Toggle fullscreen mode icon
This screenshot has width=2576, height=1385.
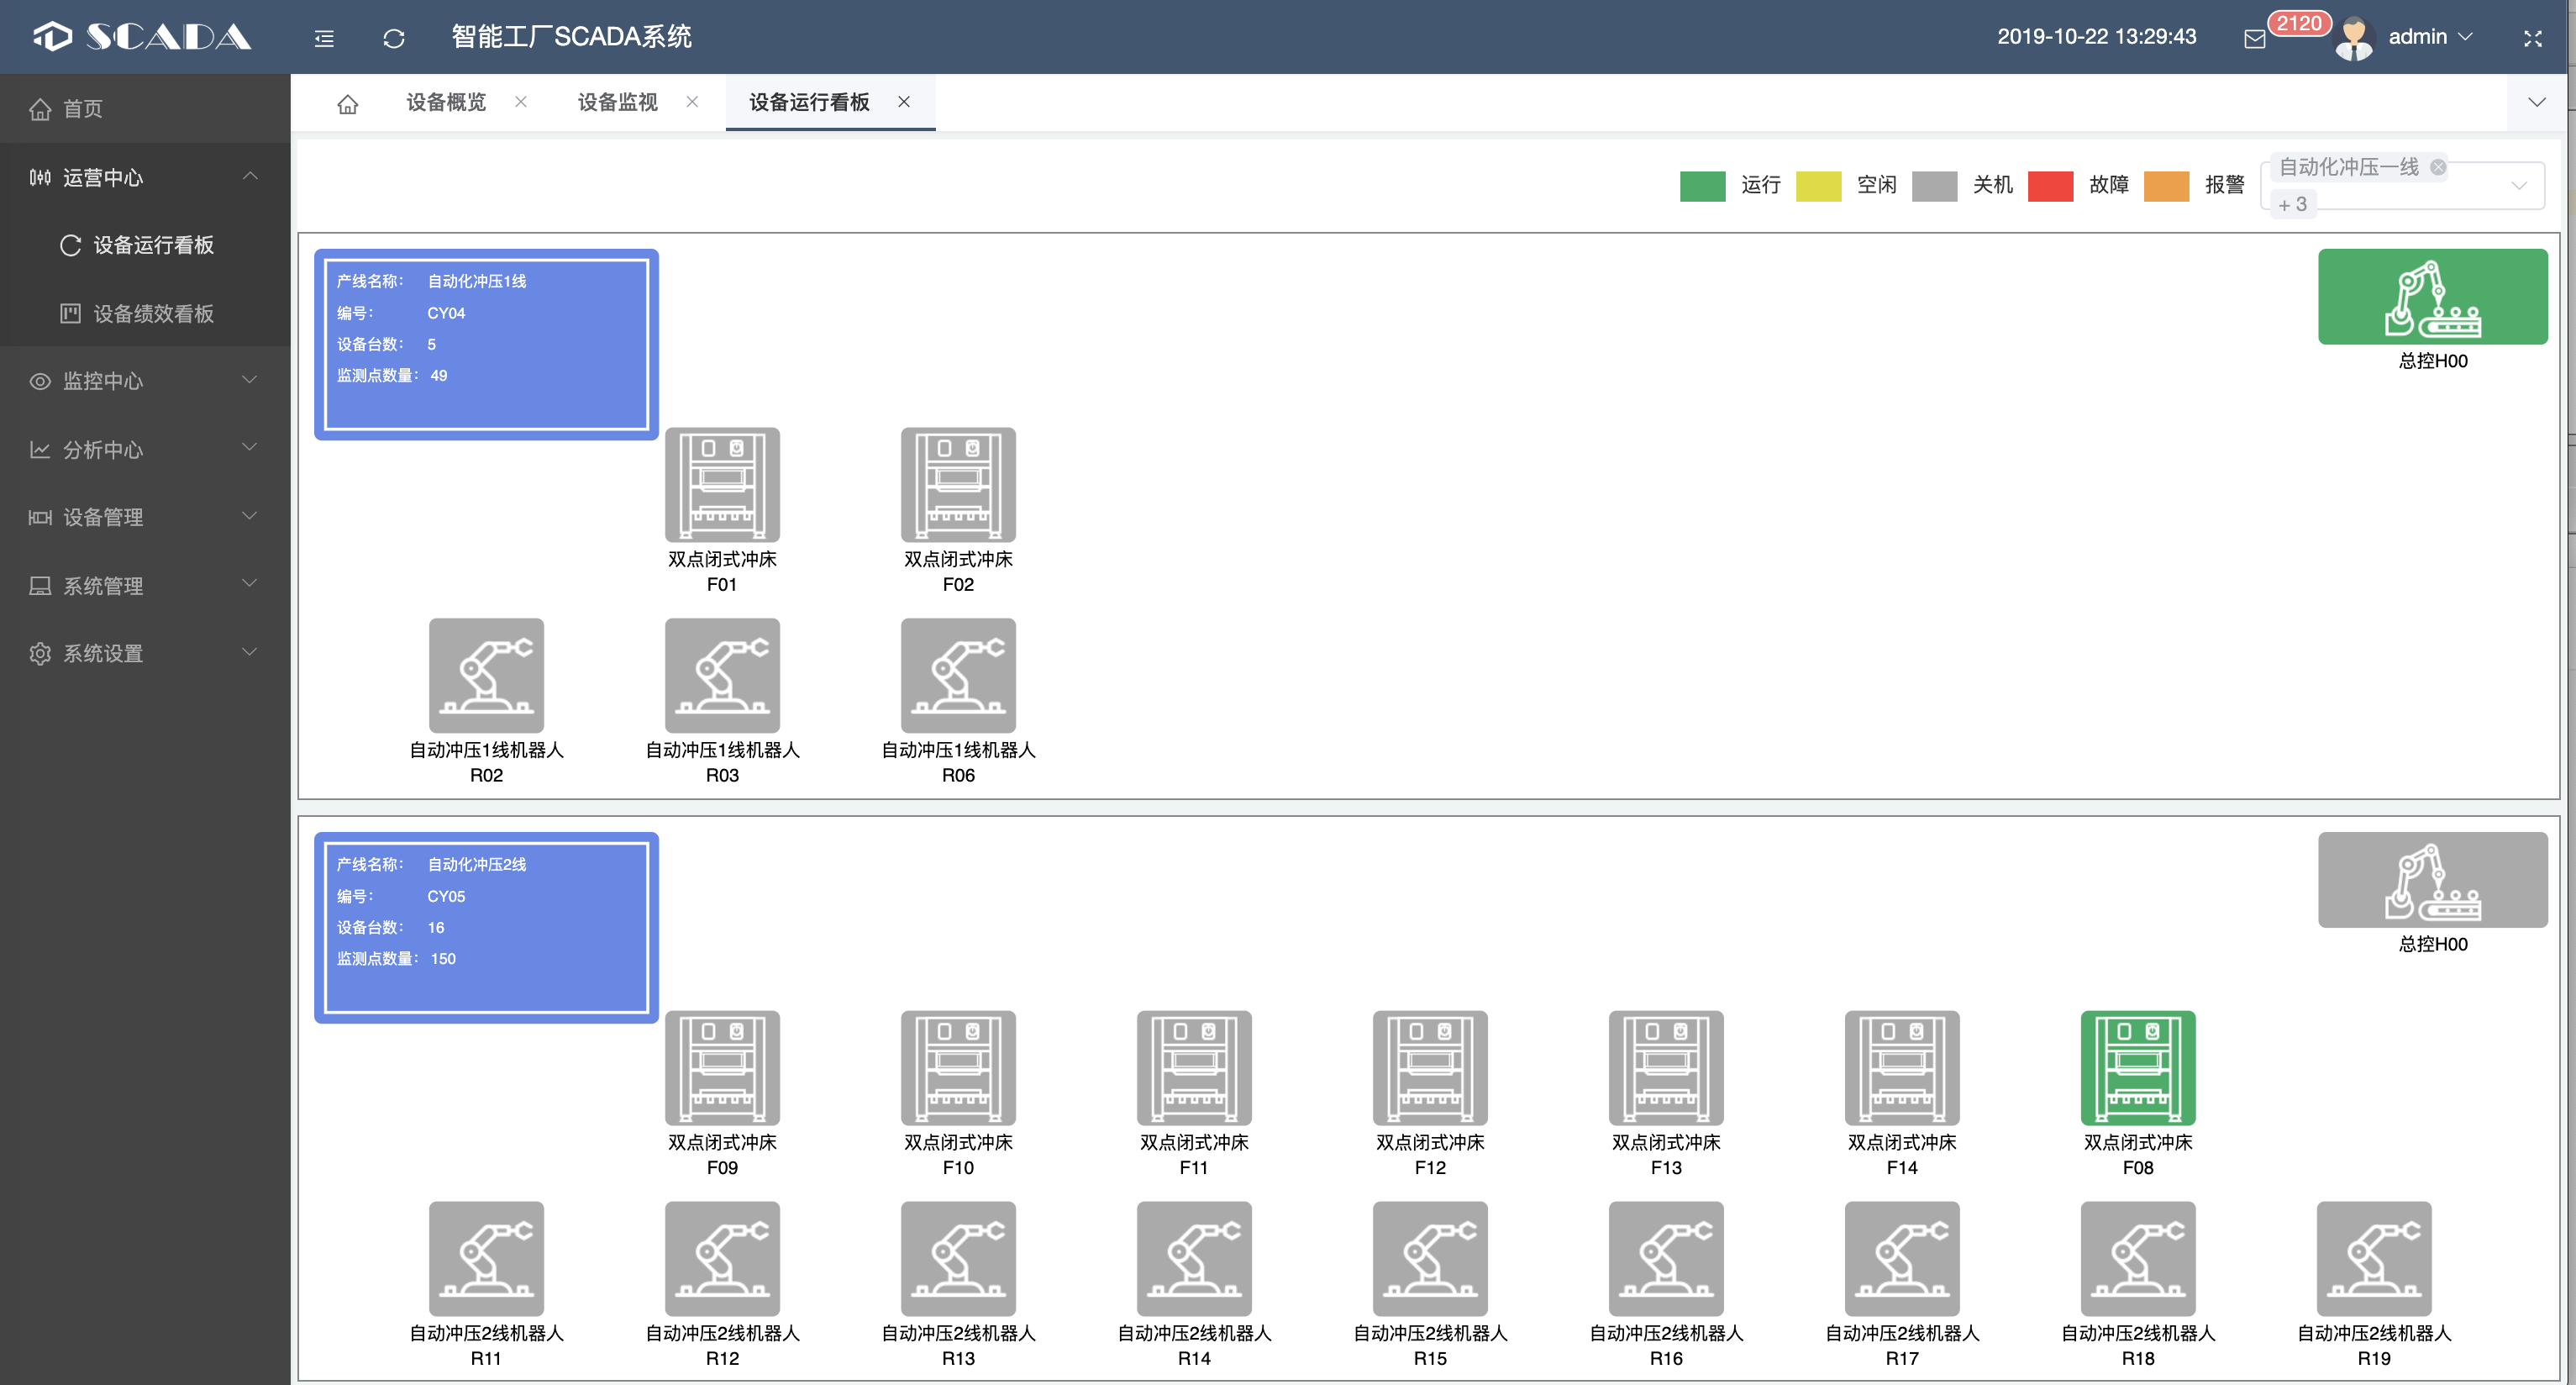click(x=2532, y=38)
